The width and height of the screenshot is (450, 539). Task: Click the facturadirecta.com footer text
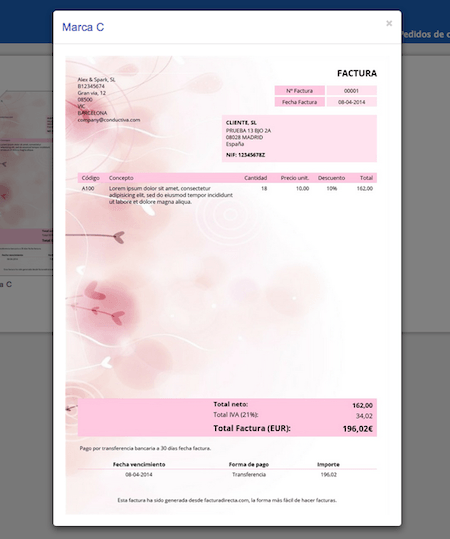[x=227, y=500]
